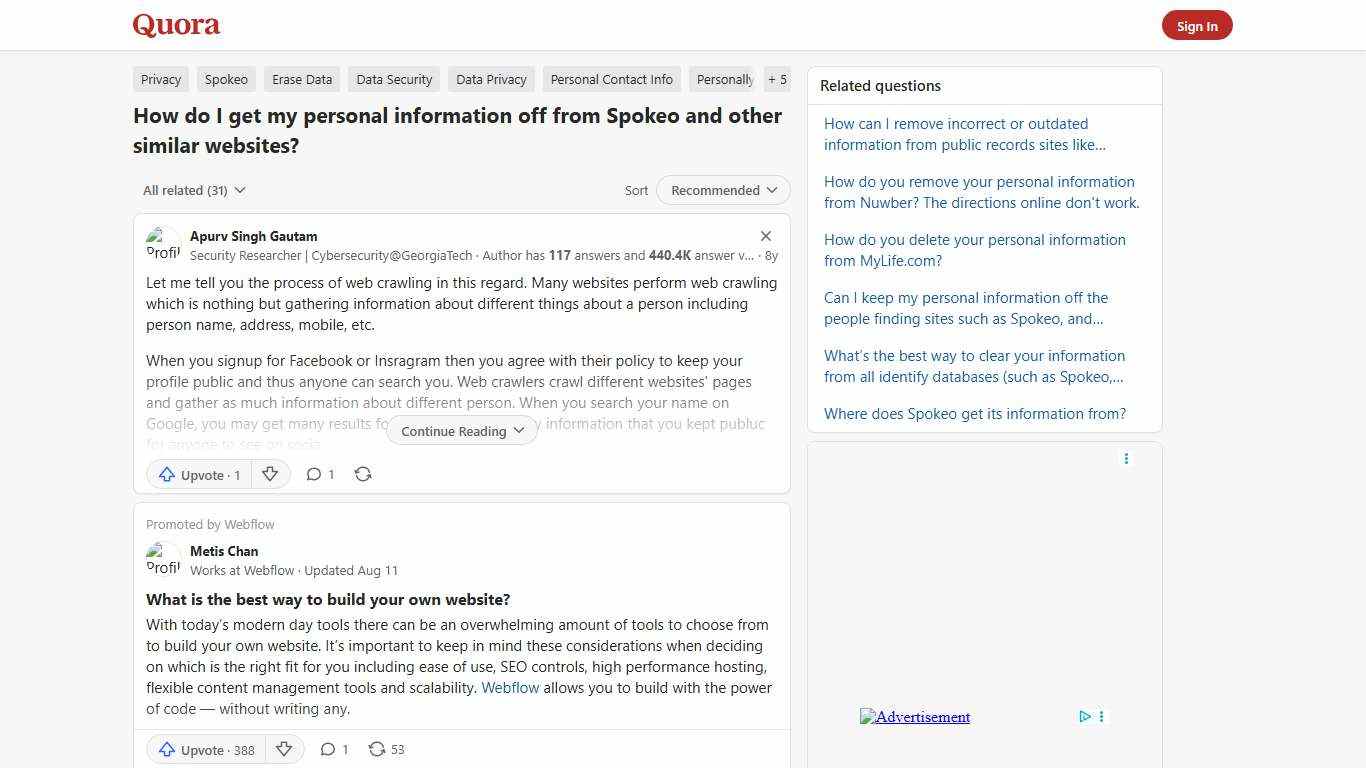Click the MyLife.com related question
This screenshot has width=1366, height=768.
pyautogui.click(x=974, y=250)
